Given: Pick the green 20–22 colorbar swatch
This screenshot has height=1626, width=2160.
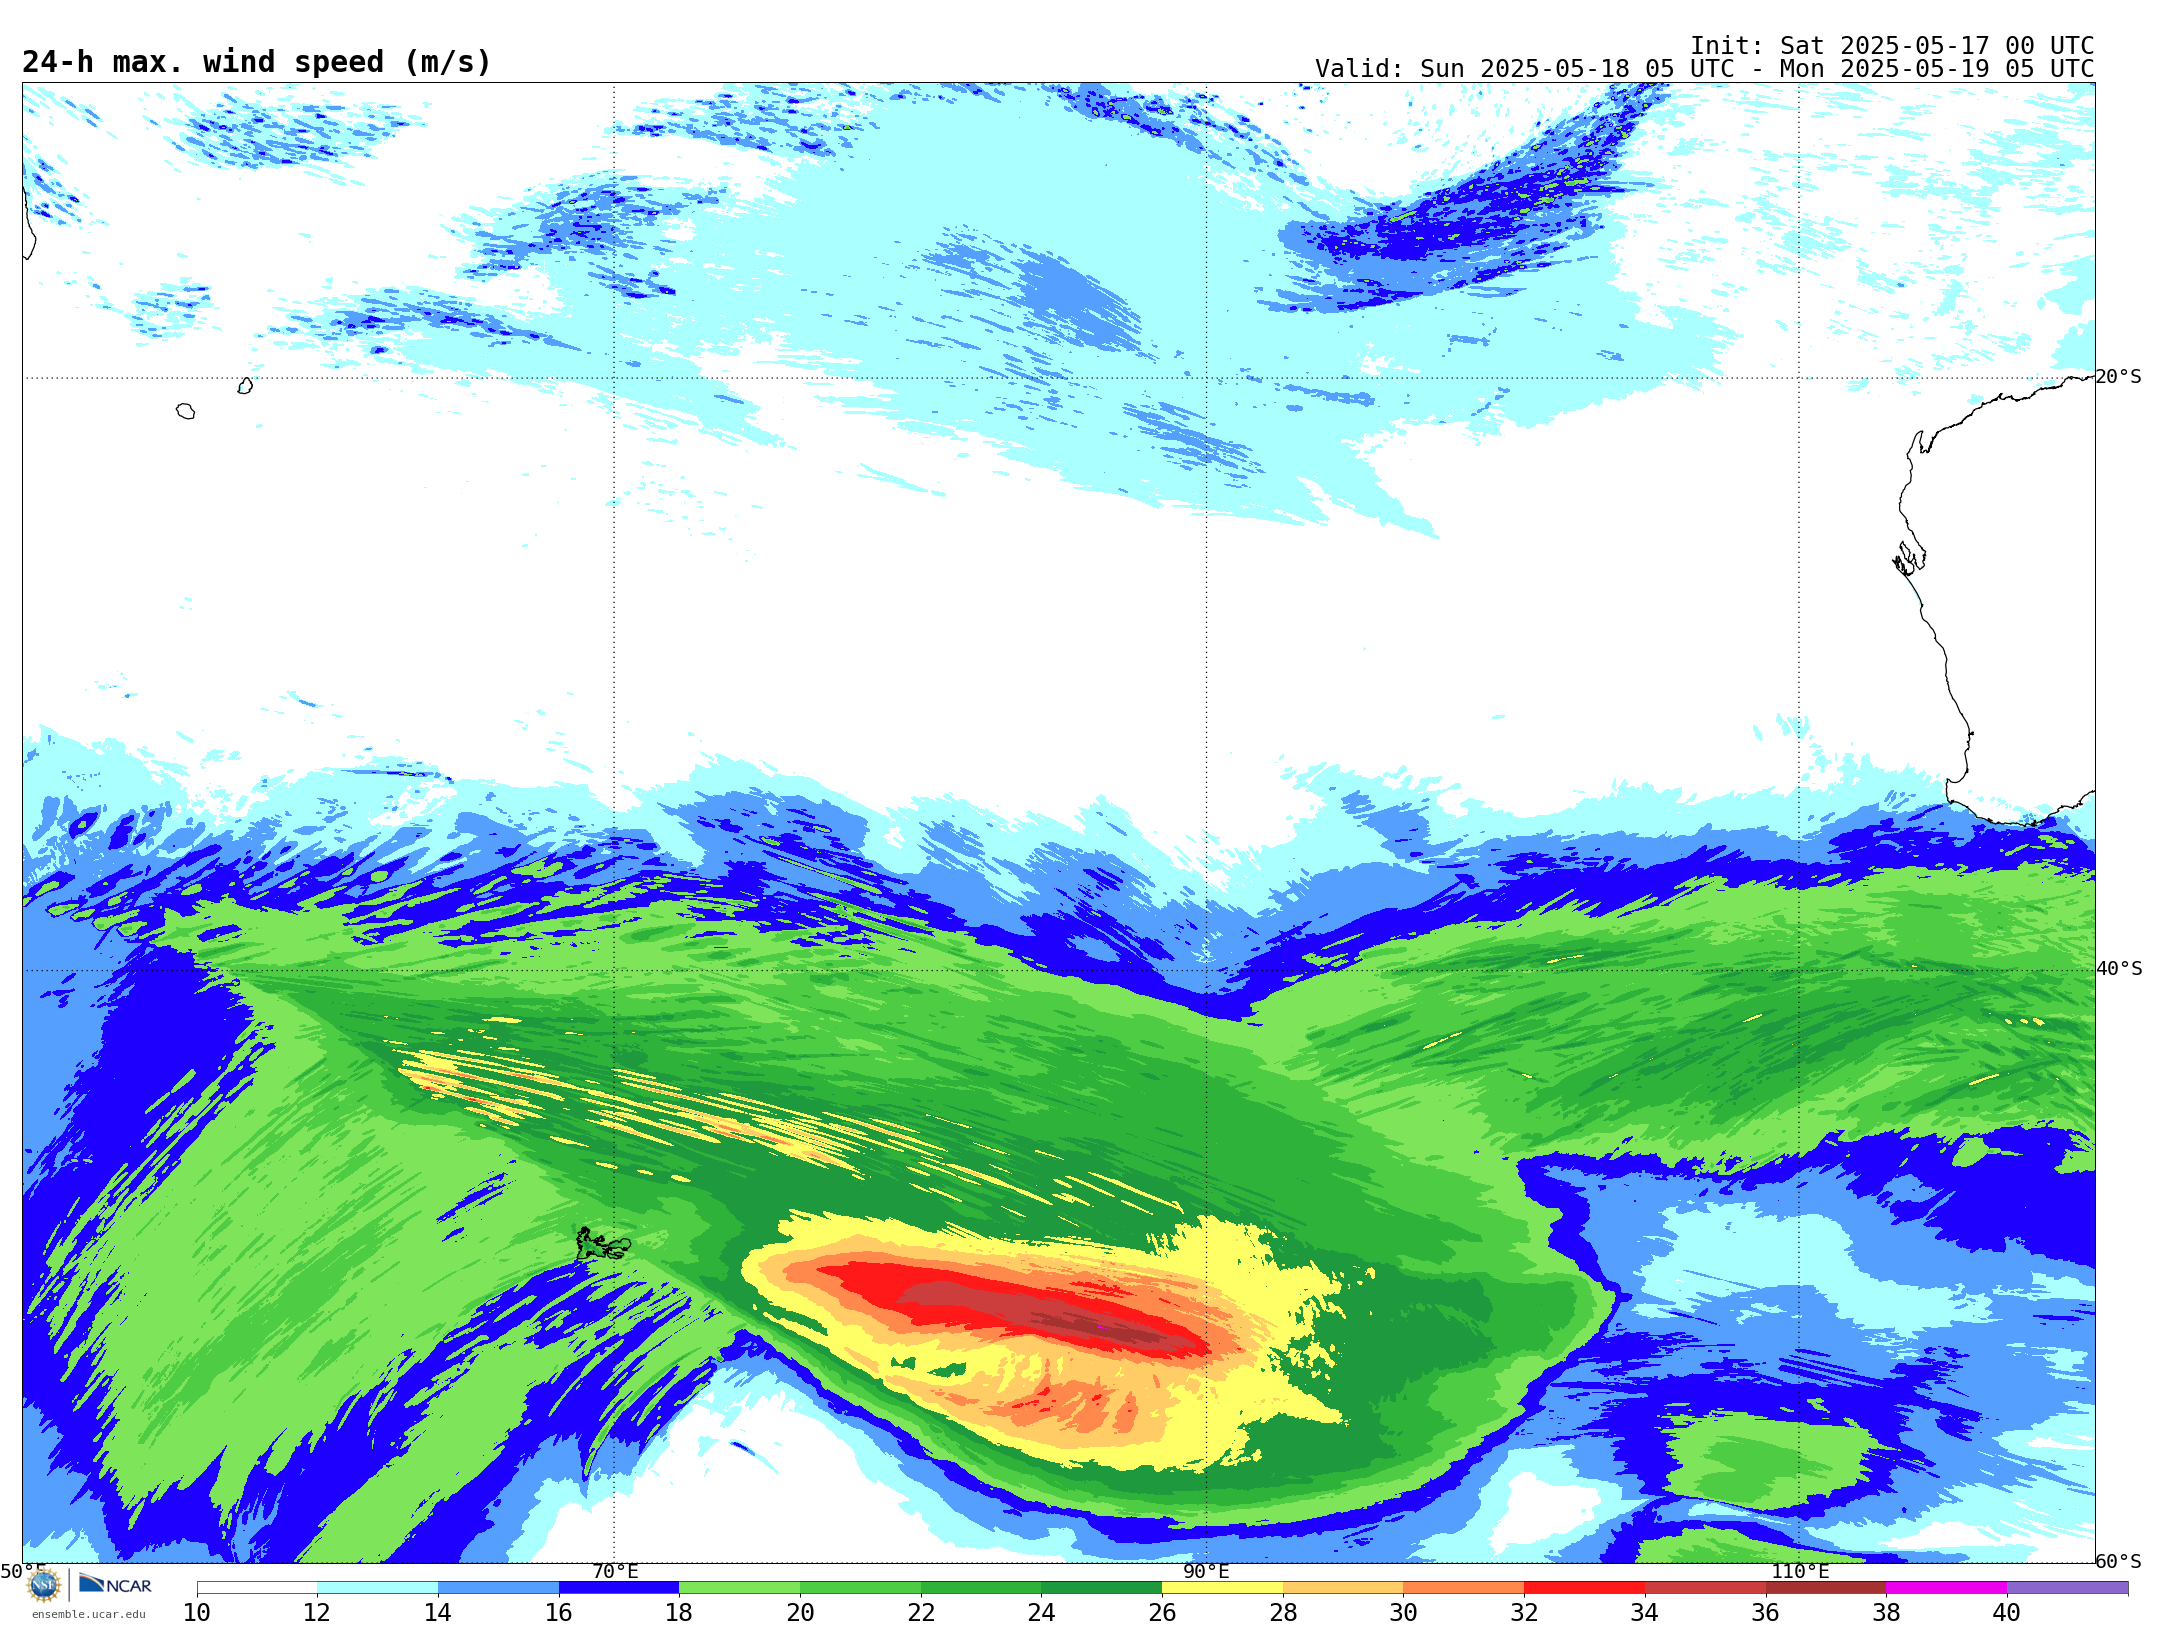Looking at the screenshot, I should pos(860,1588).
